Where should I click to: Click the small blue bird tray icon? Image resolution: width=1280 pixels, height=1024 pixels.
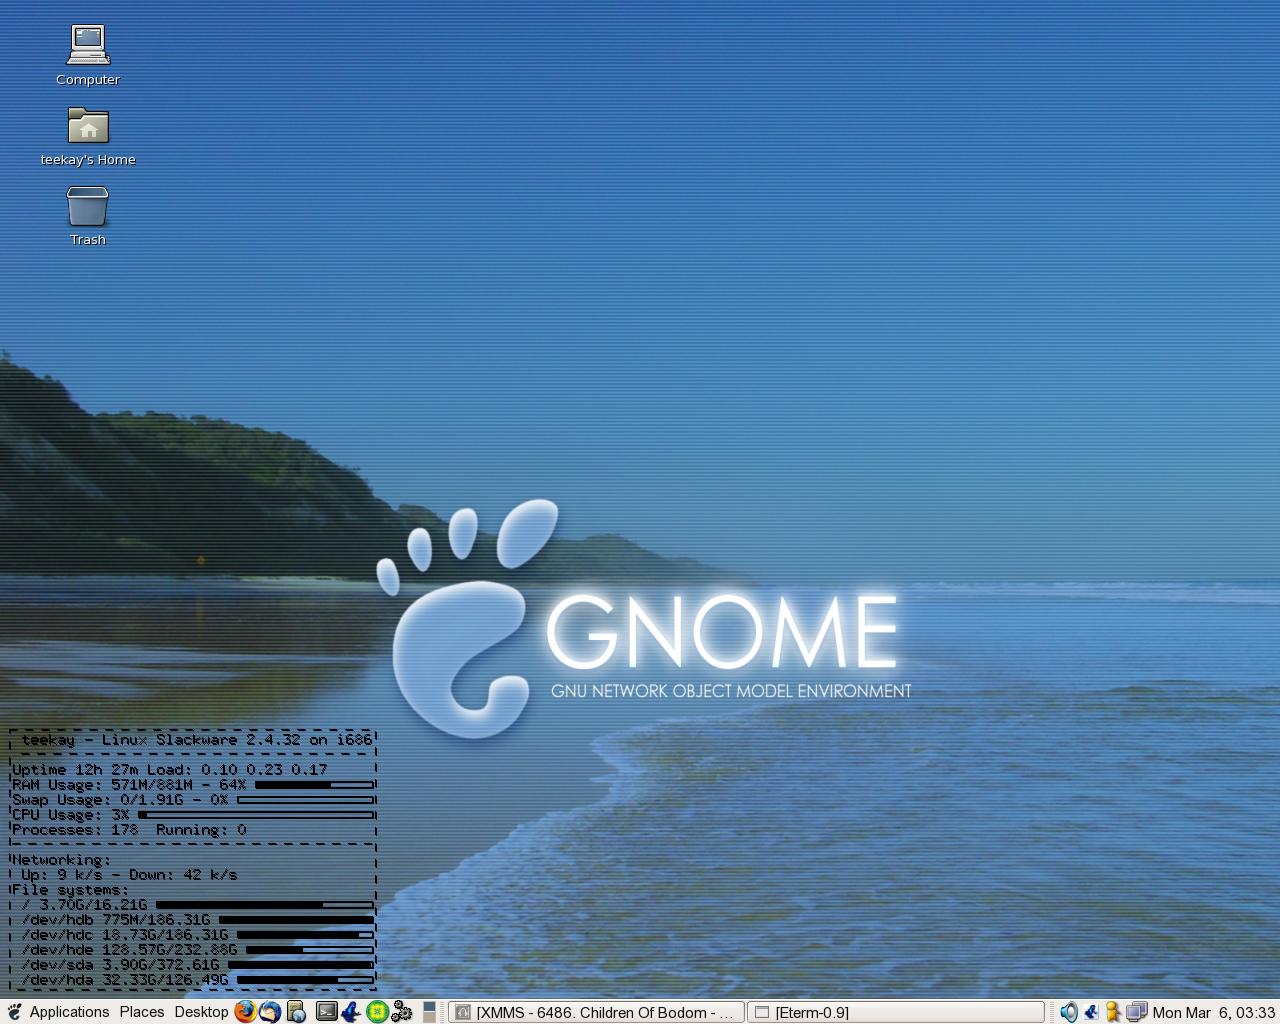point(1091,1012)
